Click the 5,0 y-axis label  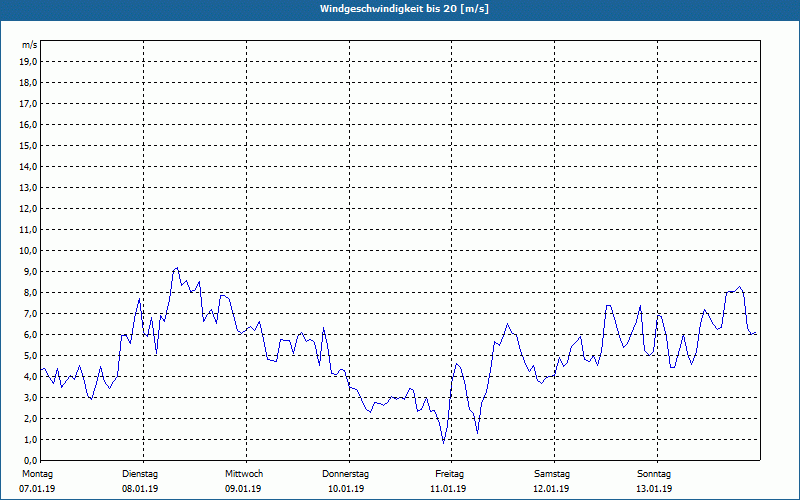pyautogui.click(x=30, y=356)
